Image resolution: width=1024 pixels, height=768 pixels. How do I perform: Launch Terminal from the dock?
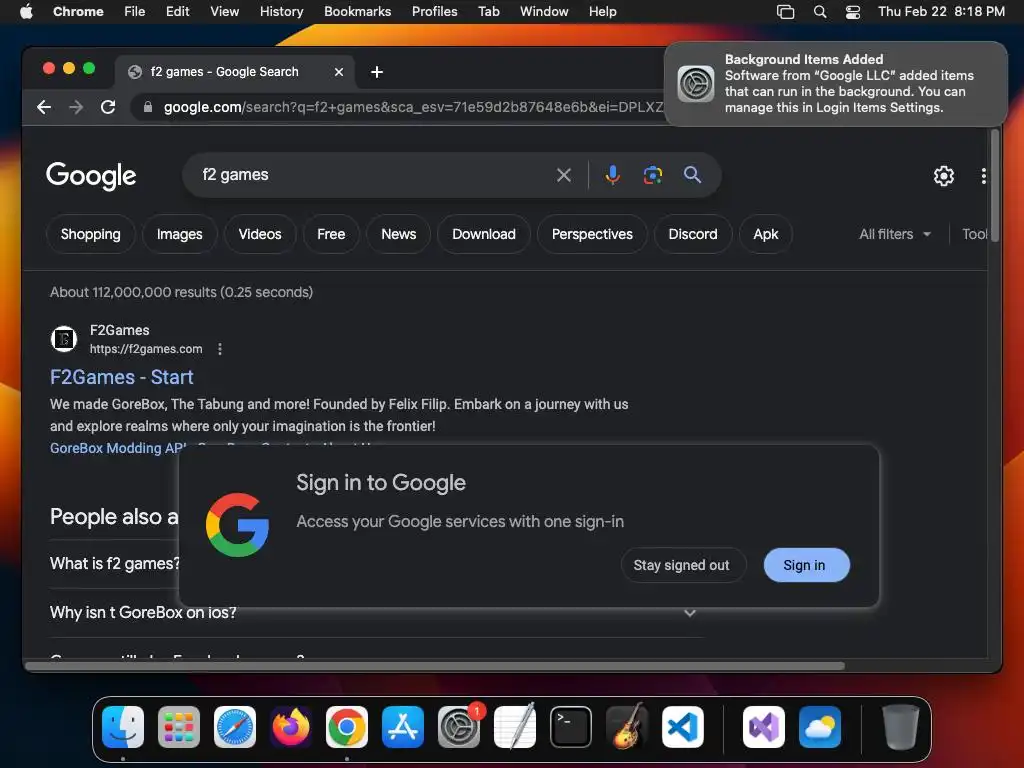click(x=571, y=727)
